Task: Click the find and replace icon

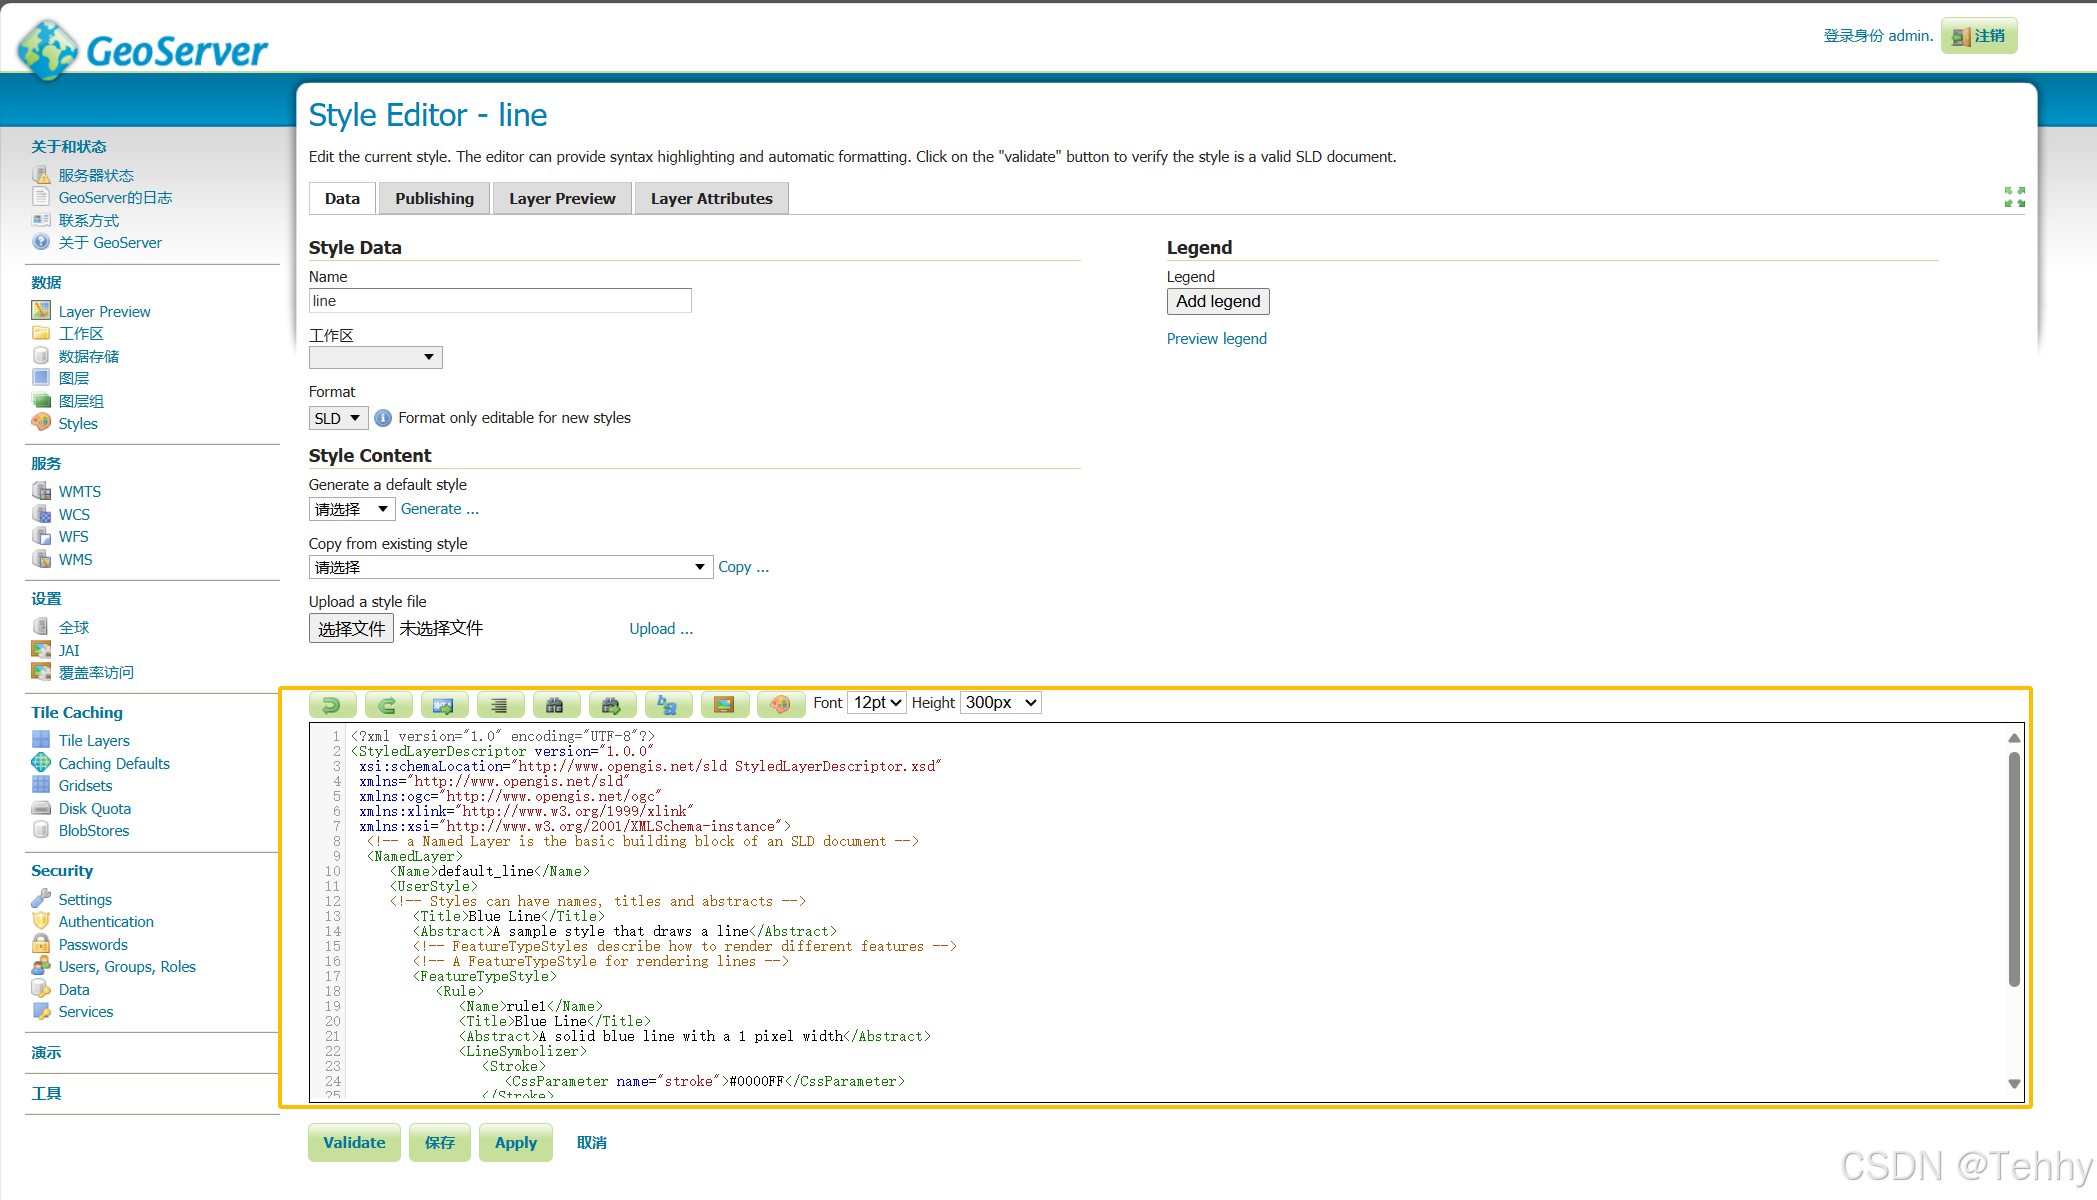Action: coord(667,705)
